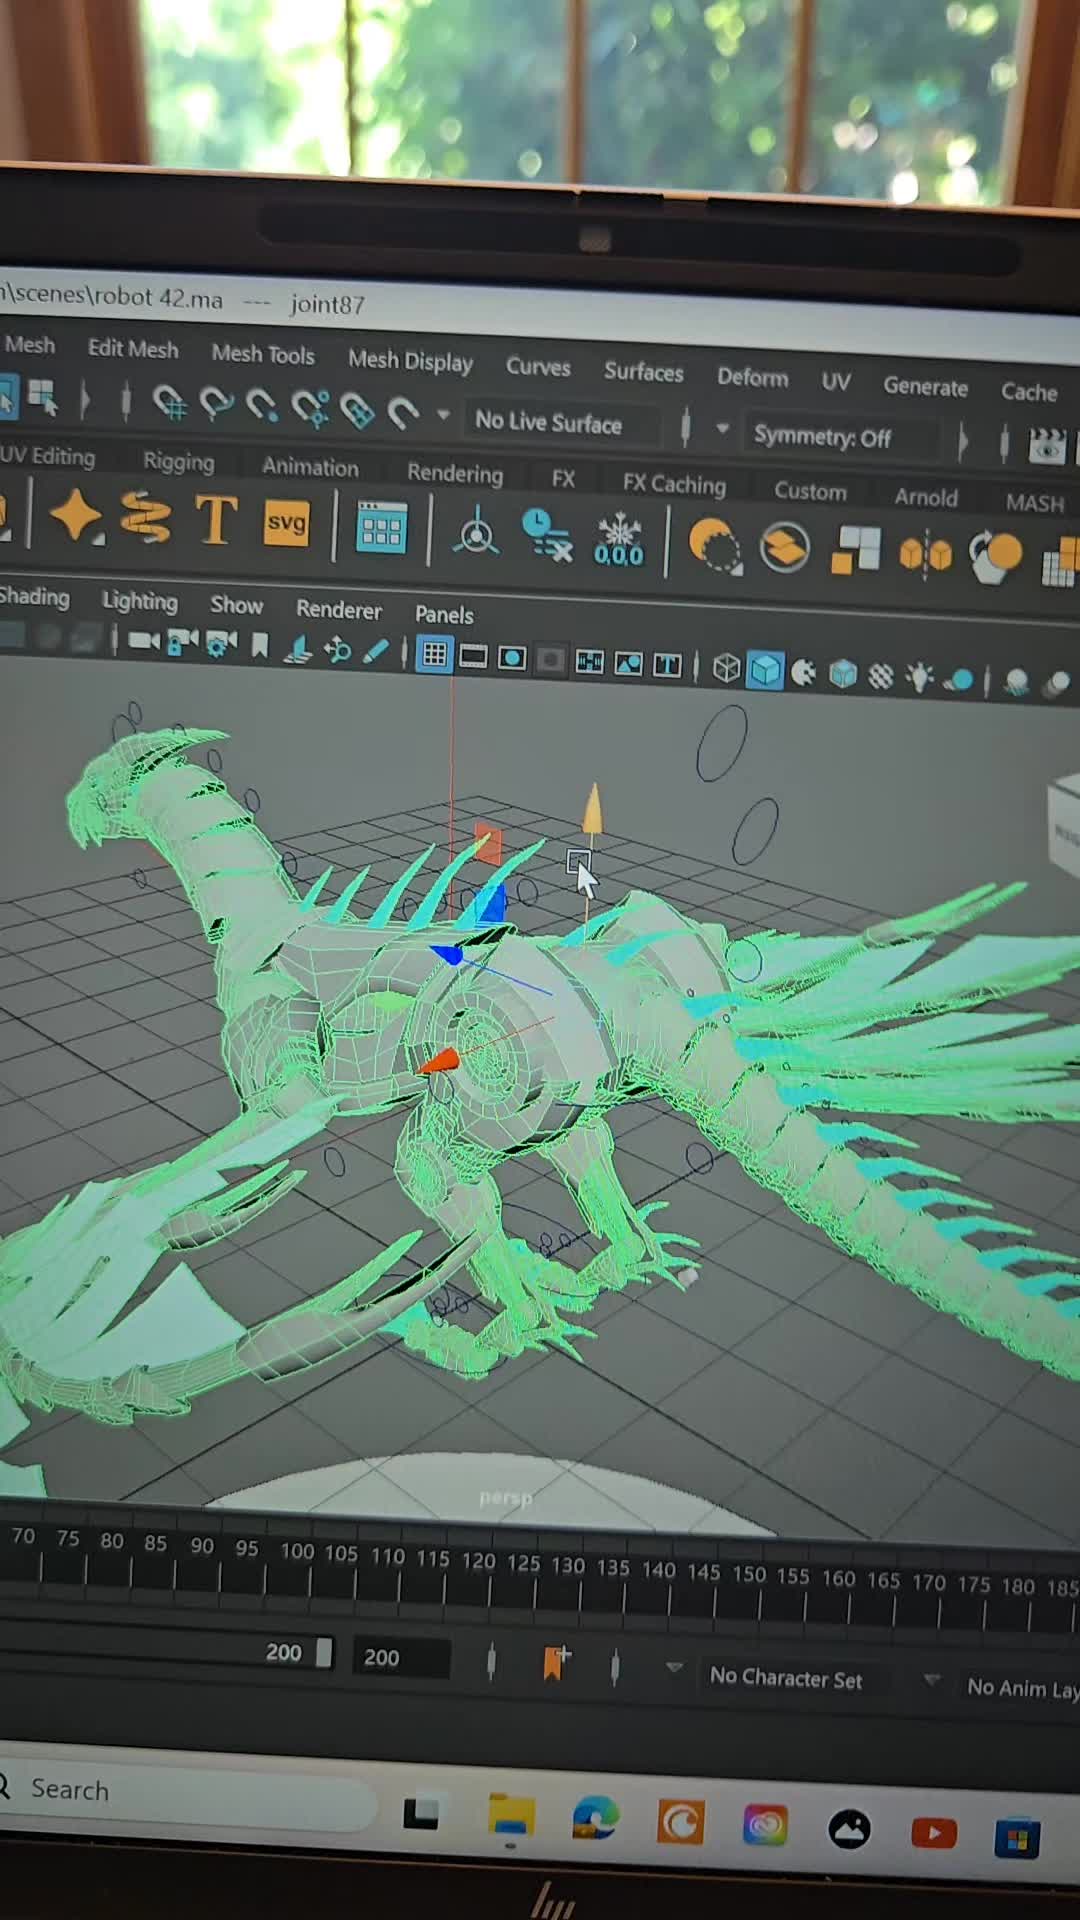
Task: Switch to the FX Caching shelf tab
Action: pos(674,484)
